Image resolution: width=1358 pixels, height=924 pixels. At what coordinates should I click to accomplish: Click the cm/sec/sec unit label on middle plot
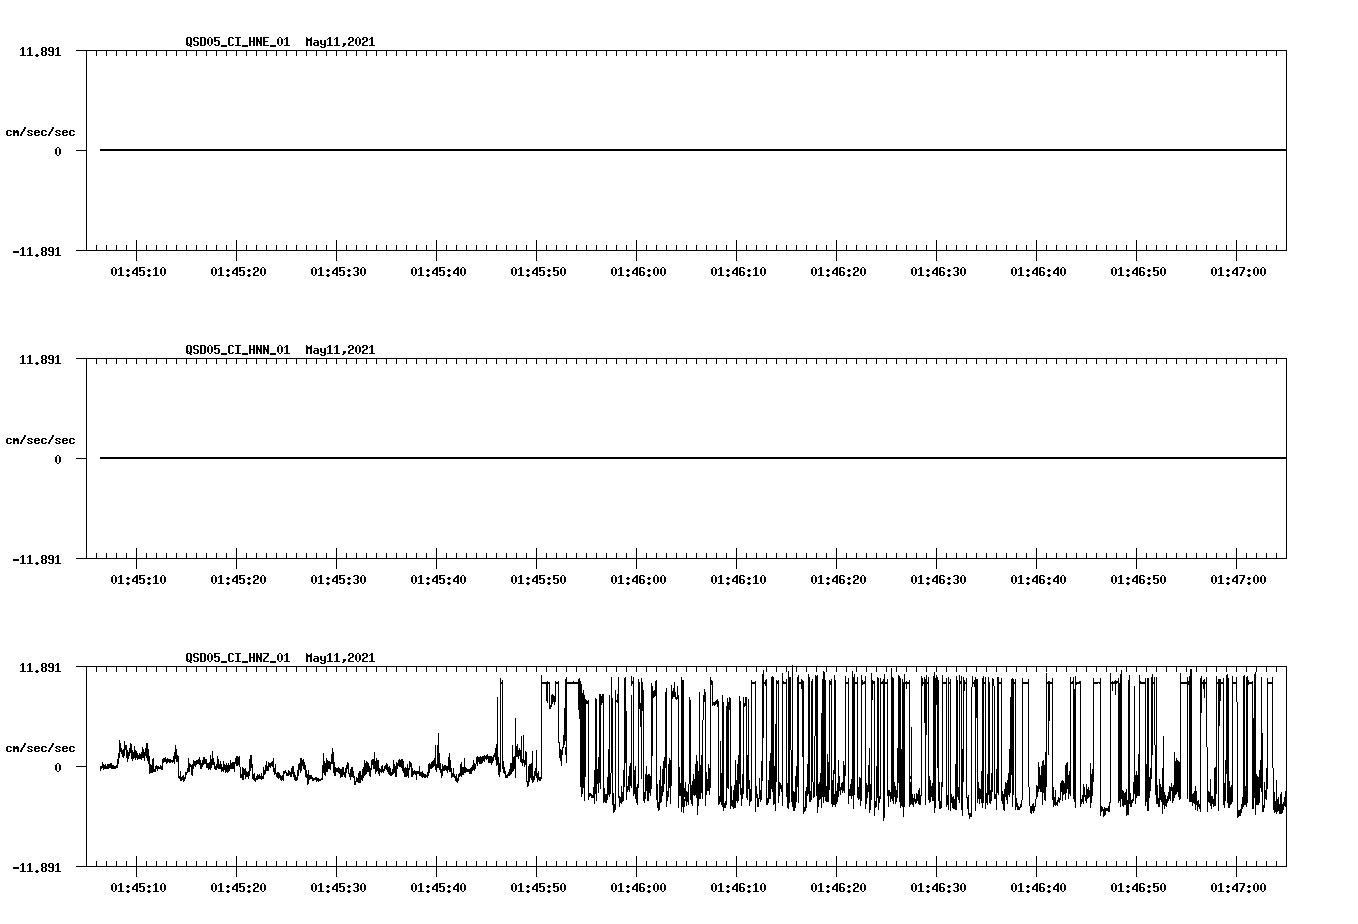coord(41,439)
